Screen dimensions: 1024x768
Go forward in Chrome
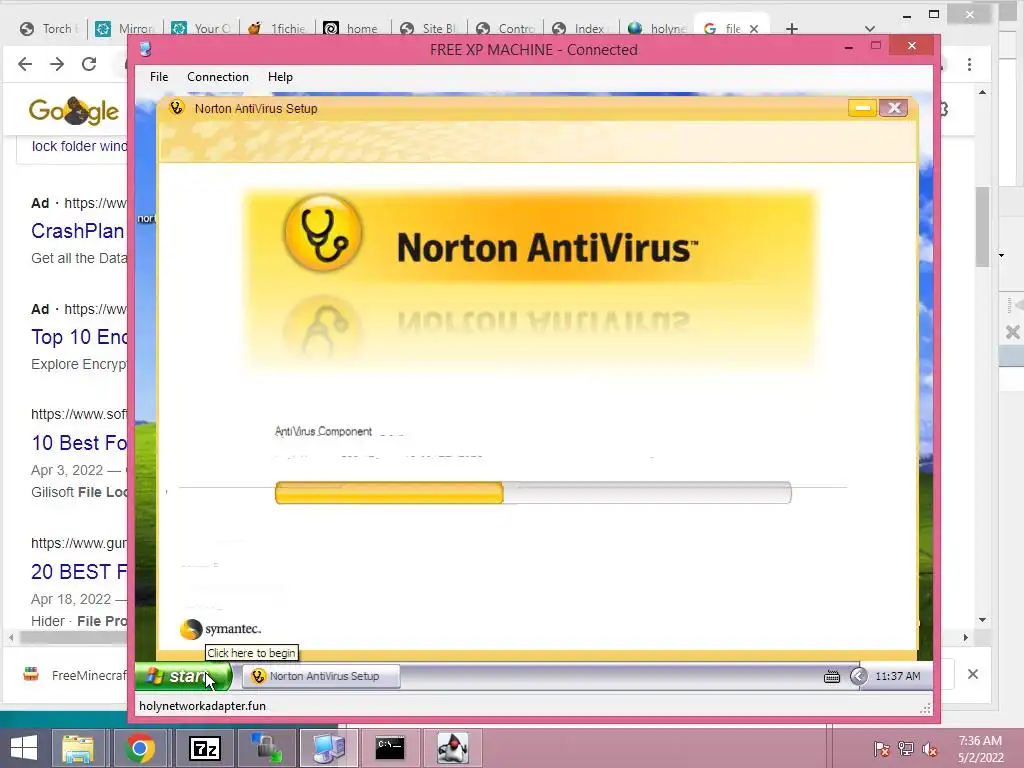[x=57, y=64]
